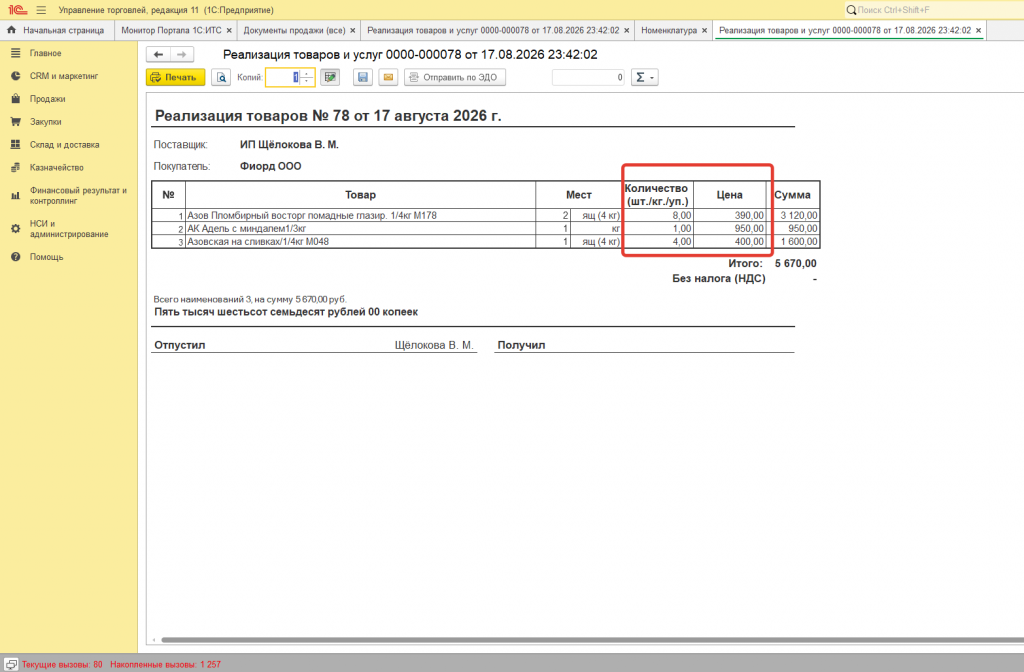Close the Монитор Портала 1С:ИТС tab

coord(229,30)
